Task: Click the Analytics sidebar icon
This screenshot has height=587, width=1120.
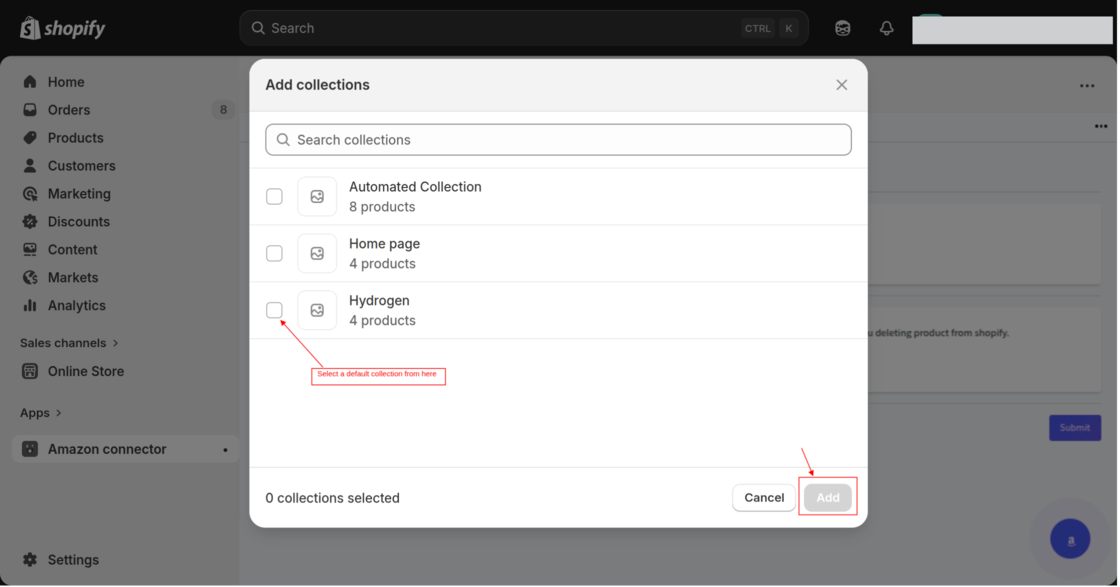Action: pos(30,306)
